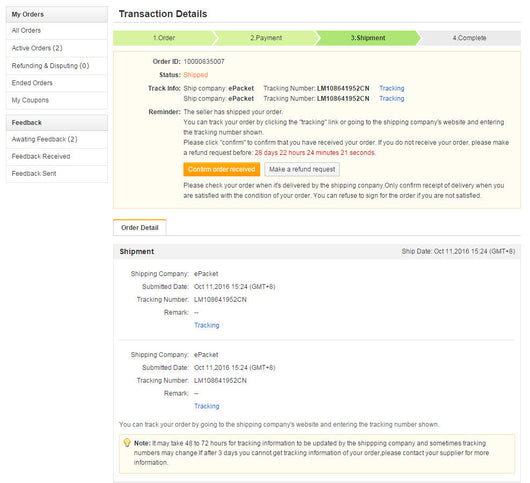530x483 pixels.
Task: Click Tracking link under first shipment
Action: coord(207,325)
